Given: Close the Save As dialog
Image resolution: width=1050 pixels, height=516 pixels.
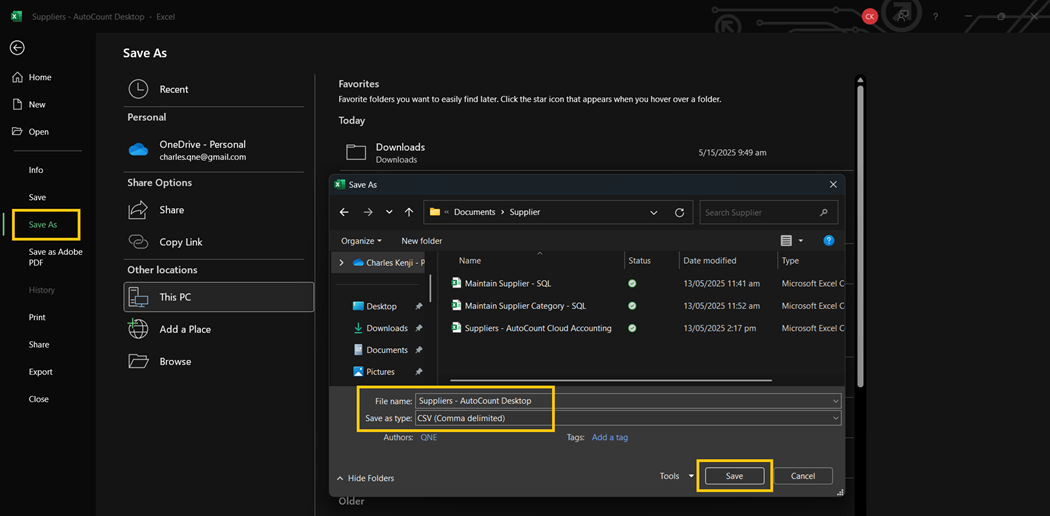Looking at the screenshot, I should 833,184.
